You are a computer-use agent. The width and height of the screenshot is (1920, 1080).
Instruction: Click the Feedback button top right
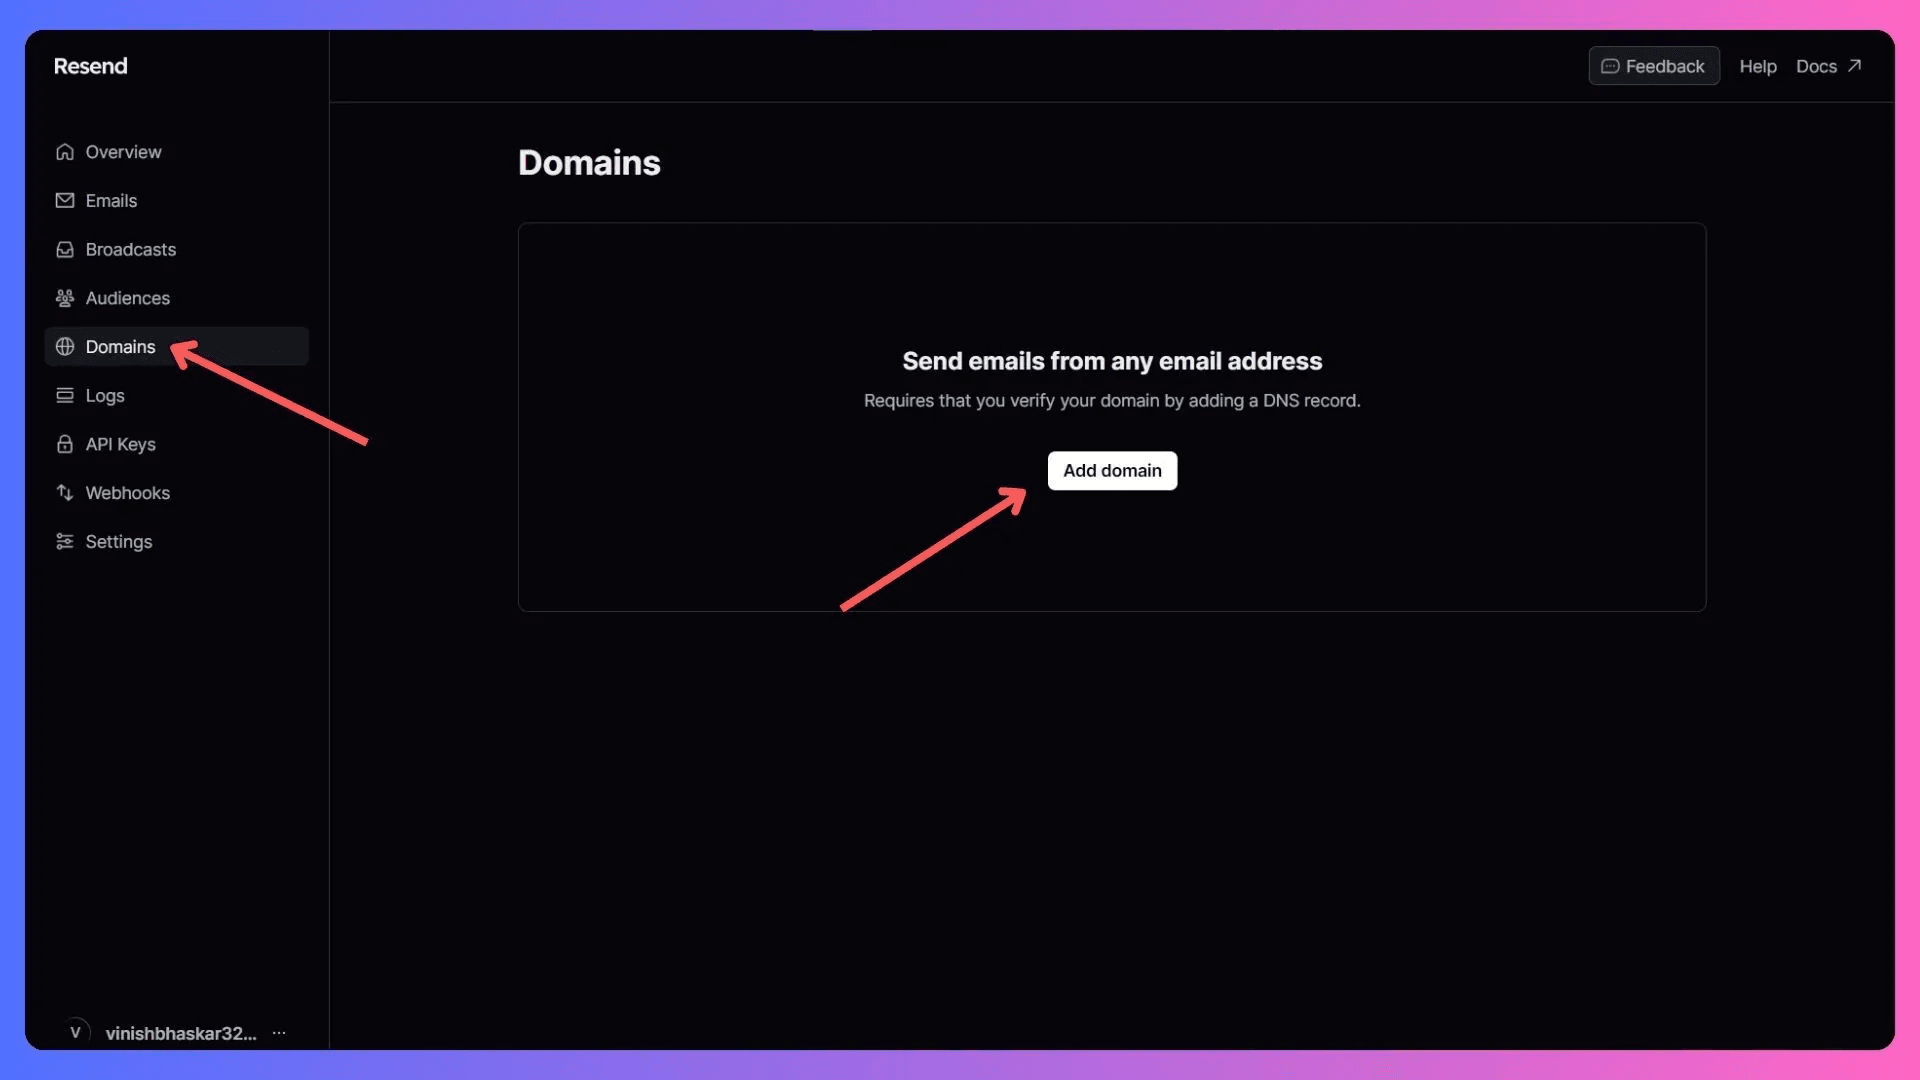pos(1654,65)
